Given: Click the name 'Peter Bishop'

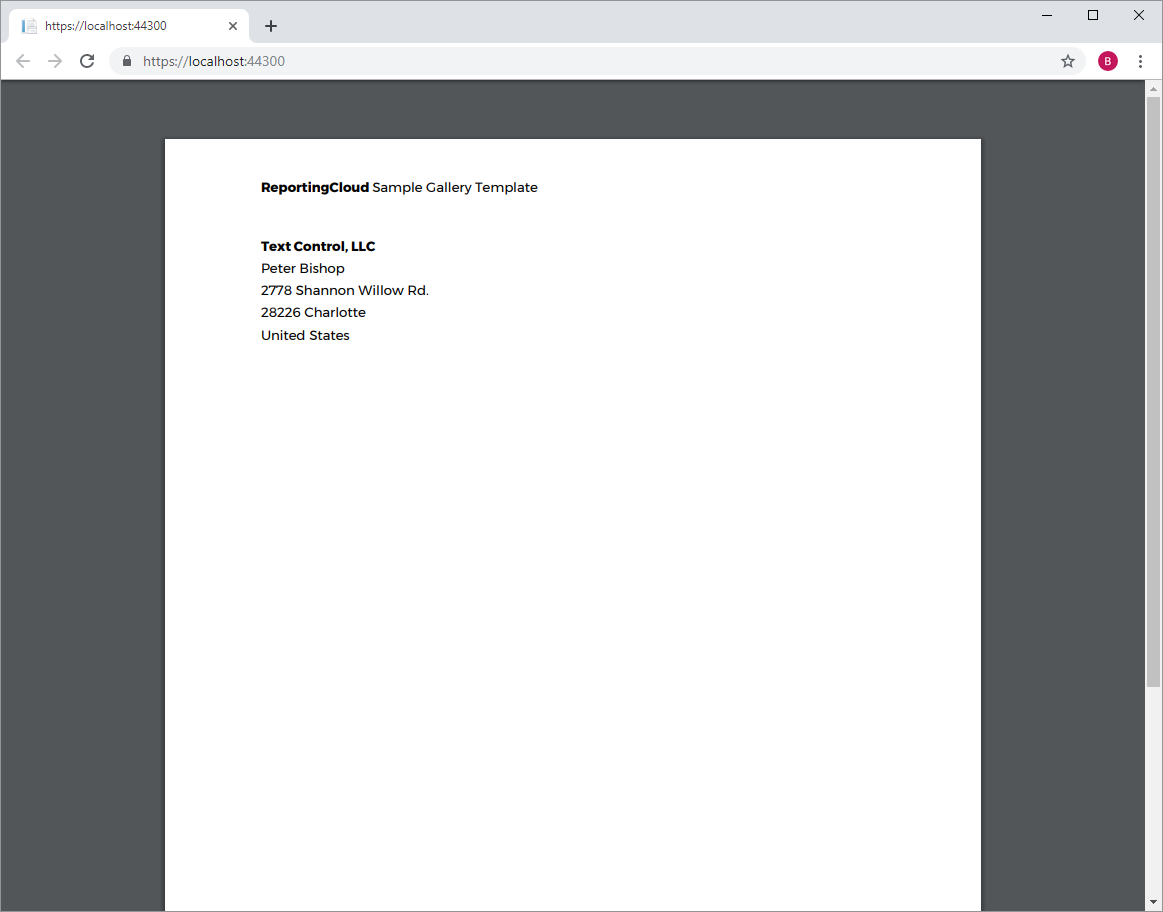Looking at the screenshot, I should coord(303,268).
